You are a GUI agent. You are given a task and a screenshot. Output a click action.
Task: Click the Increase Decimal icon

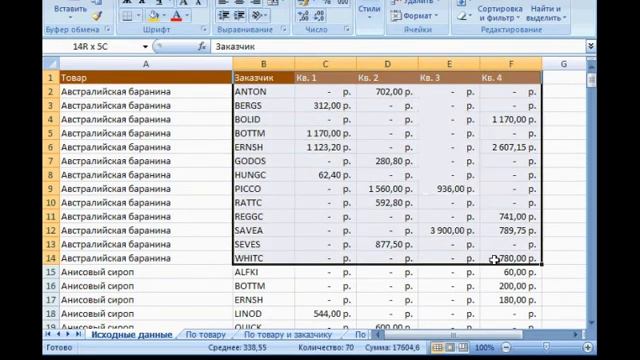[x=303, y=16]
